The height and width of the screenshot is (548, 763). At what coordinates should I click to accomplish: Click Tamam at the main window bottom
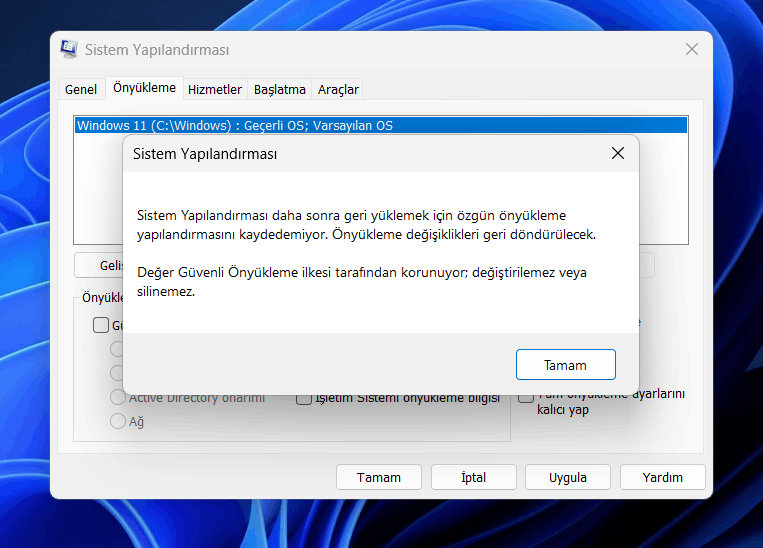[x=379, y=477]
